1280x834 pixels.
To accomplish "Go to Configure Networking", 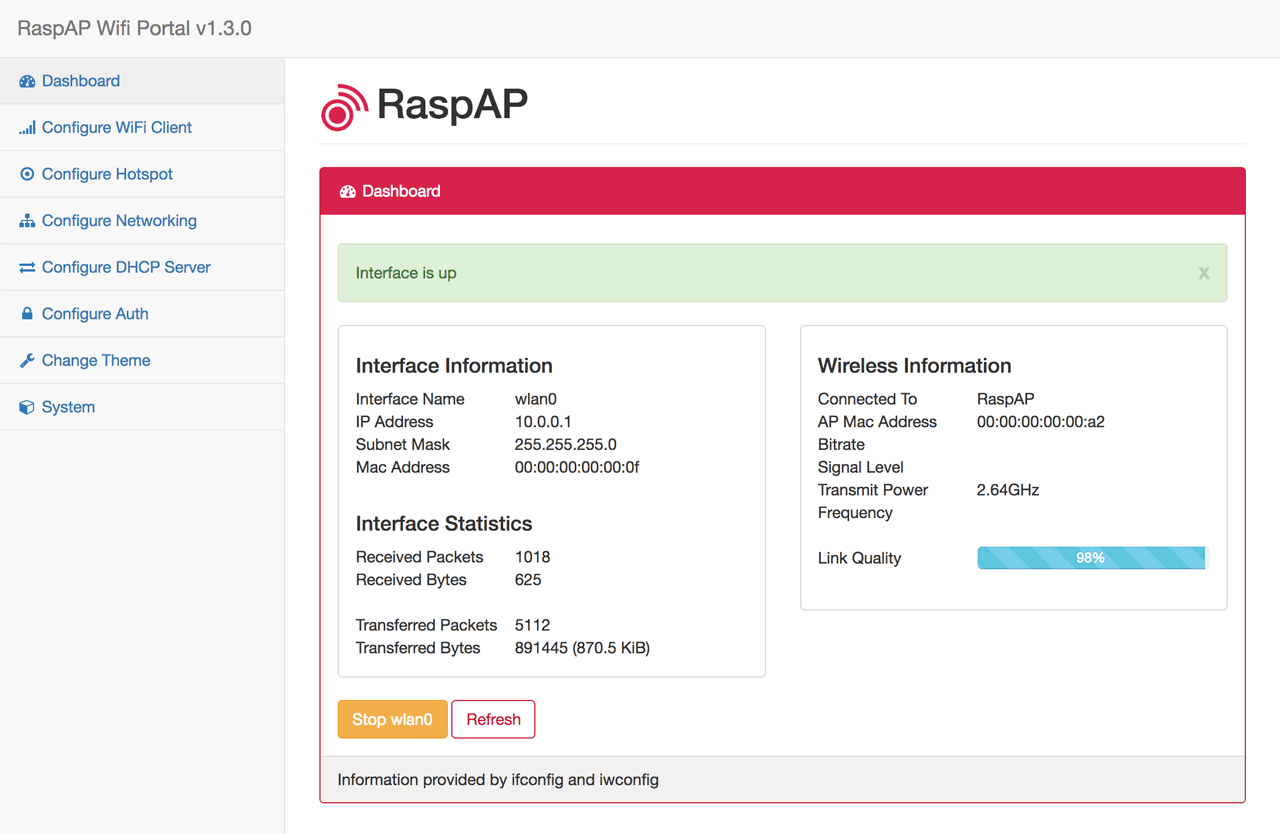I will click(142, 221).
